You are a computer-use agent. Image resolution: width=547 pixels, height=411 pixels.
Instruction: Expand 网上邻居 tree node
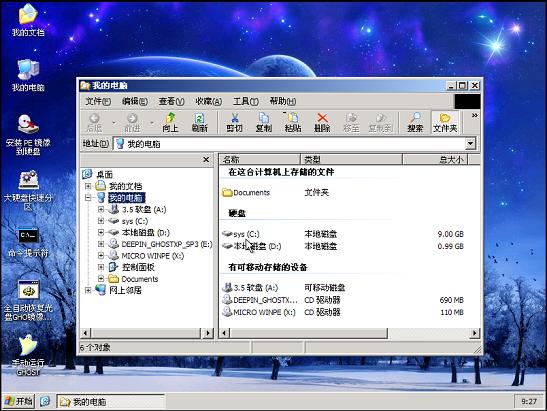click(x=88, y=290)
